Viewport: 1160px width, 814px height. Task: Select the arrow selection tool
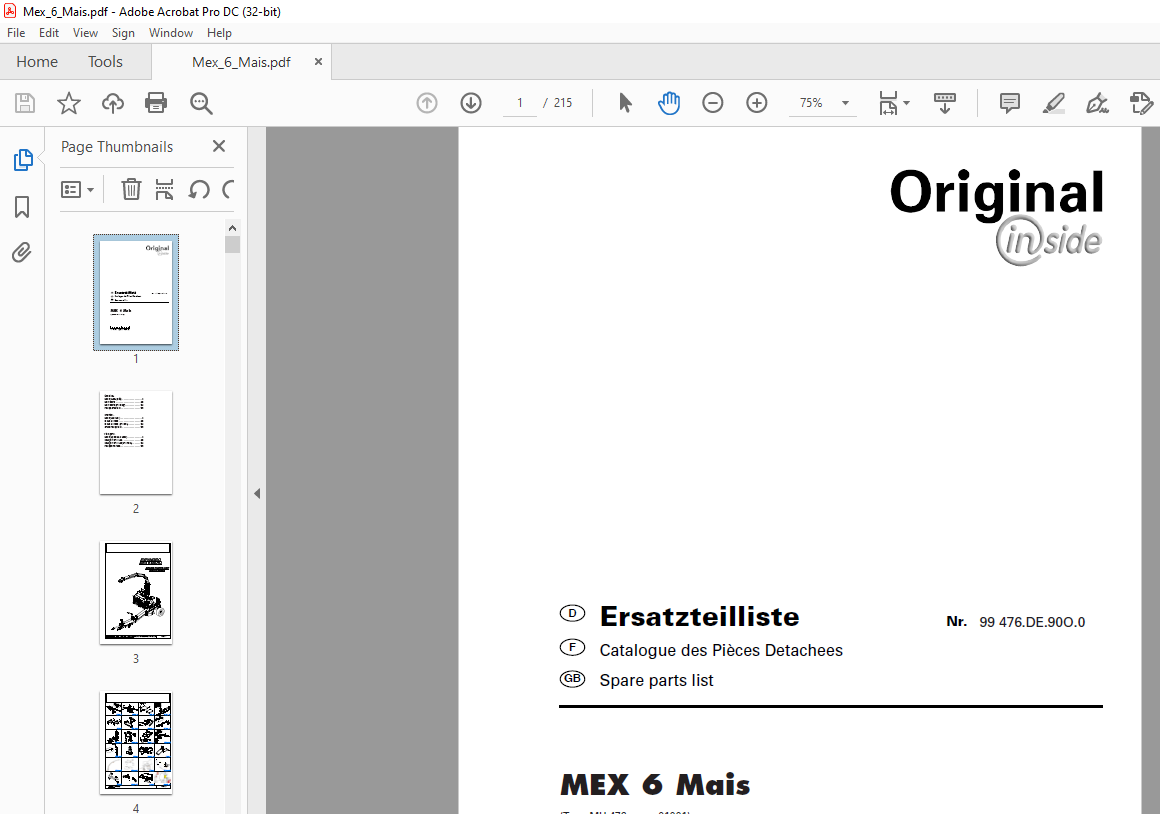[625, 103]
